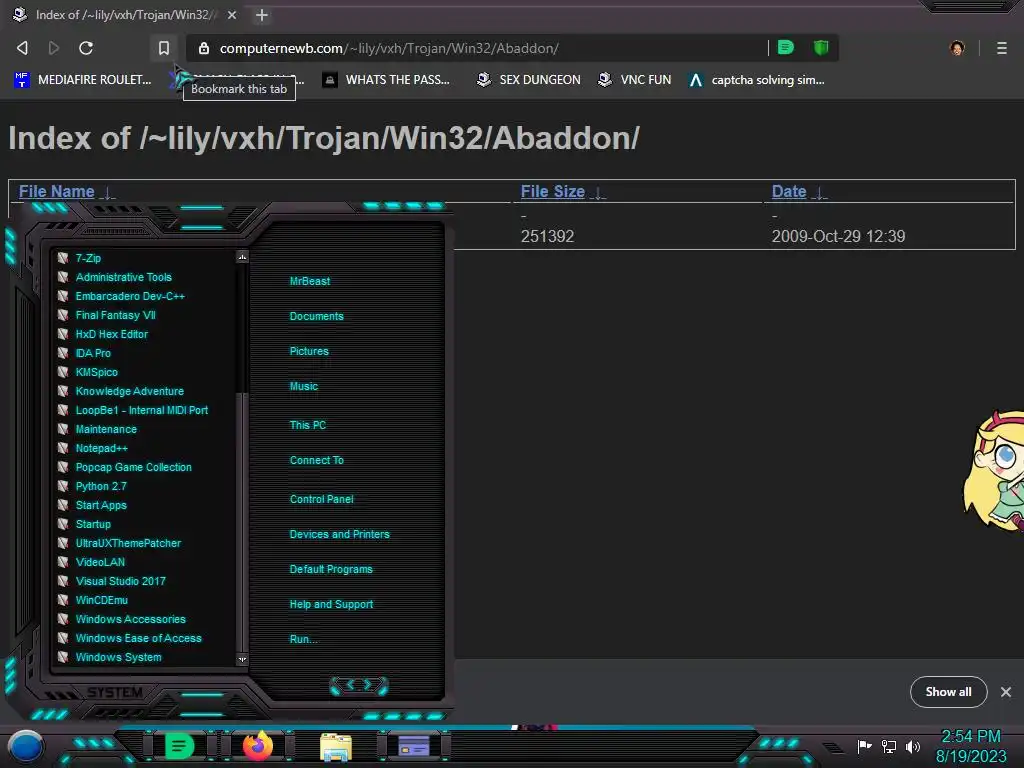The width and height of the screenshot is (1024, 768).
Task: Click the browser forward arrow
Action: click(54, 48)
